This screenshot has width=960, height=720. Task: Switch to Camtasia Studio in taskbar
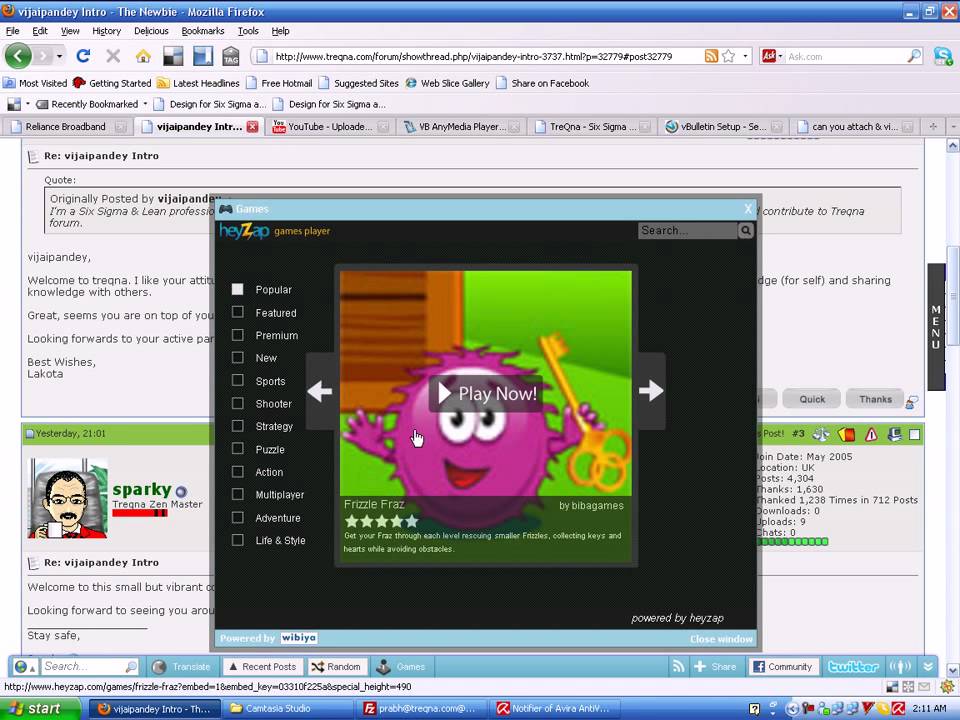(x=285, y=708)
